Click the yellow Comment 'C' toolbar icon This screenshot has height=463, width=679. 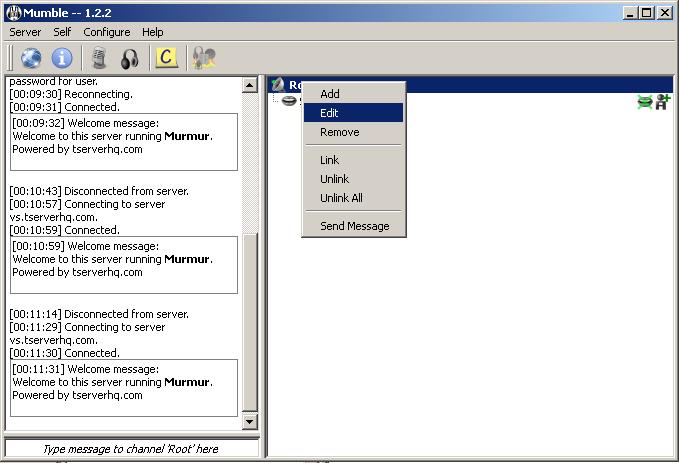pos(166,57)
